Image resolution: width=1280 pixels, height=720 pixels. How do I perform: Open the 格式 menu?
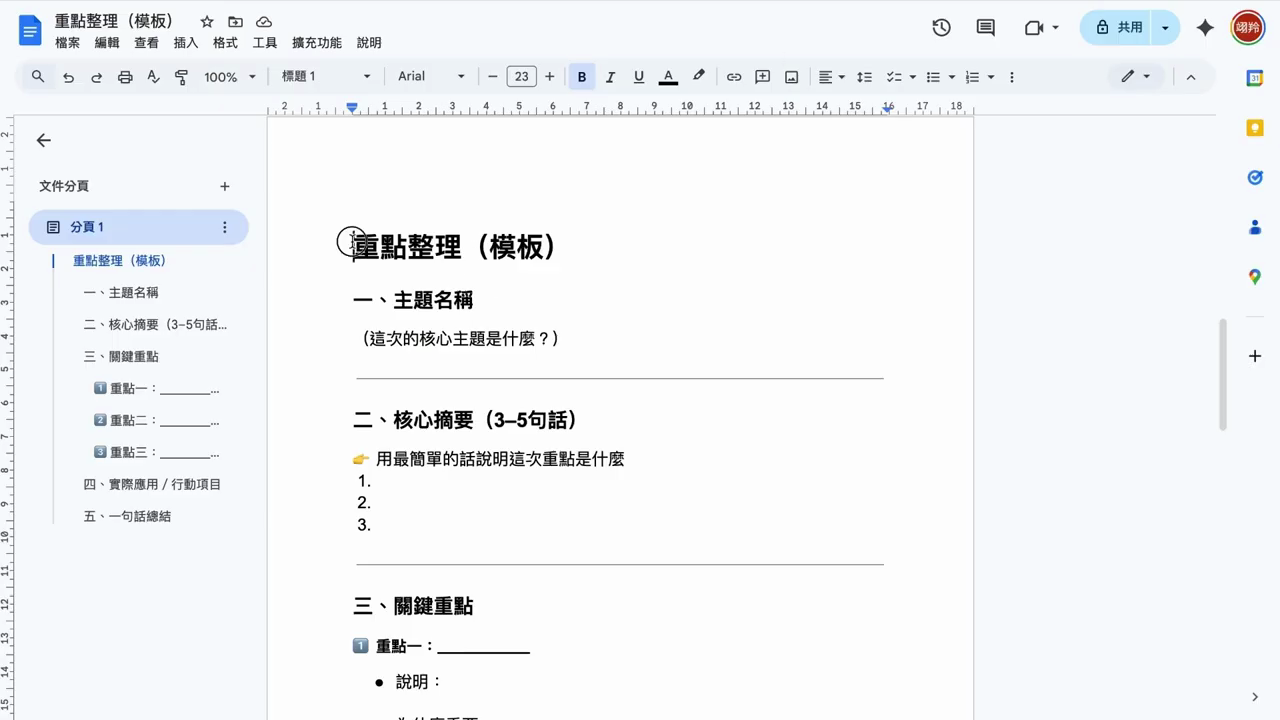point(226,43)
